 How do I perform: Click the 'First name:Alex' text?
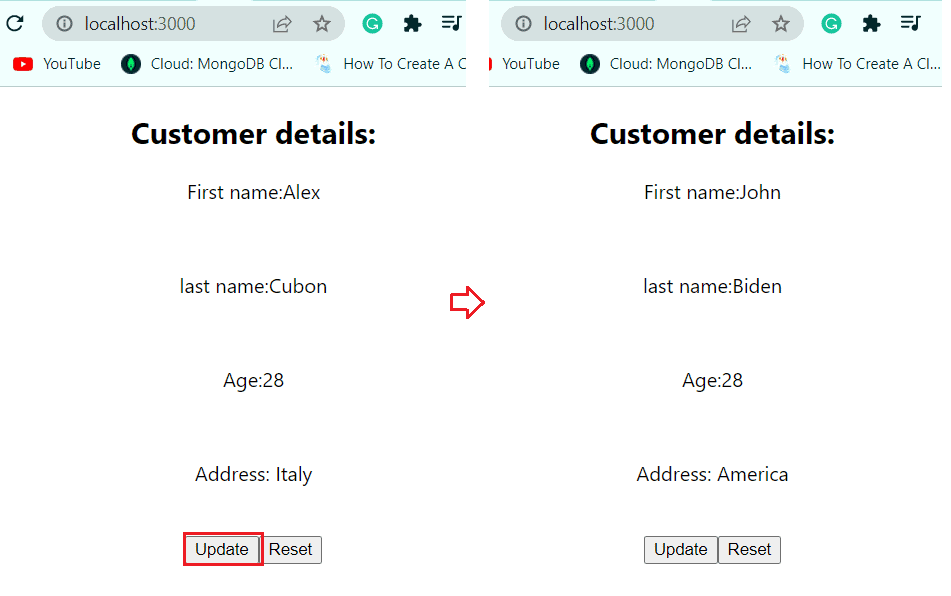tap(254, 192)
